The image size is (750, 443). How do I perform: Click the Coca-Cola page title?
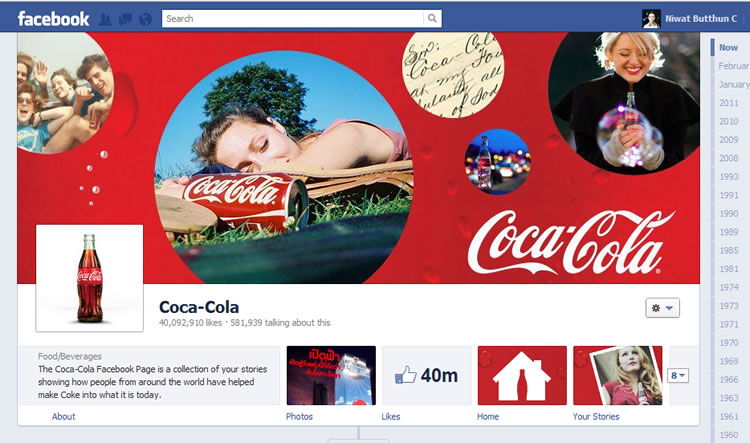click(199, 307)
